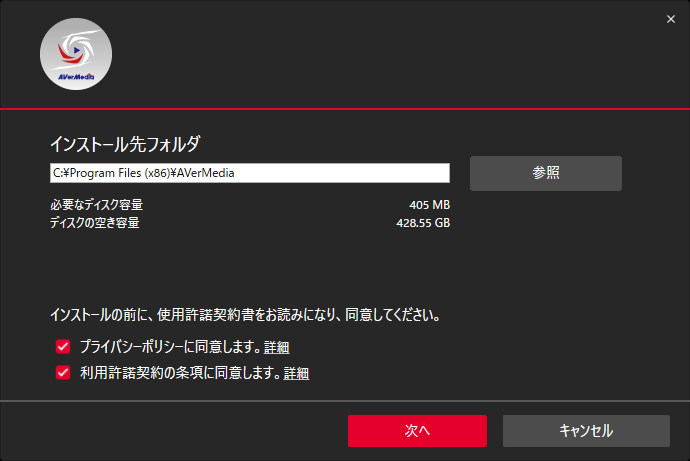Click the 必要なディスク容量 label
Screen dimensions: 690x461
click(x=96, y=205)
